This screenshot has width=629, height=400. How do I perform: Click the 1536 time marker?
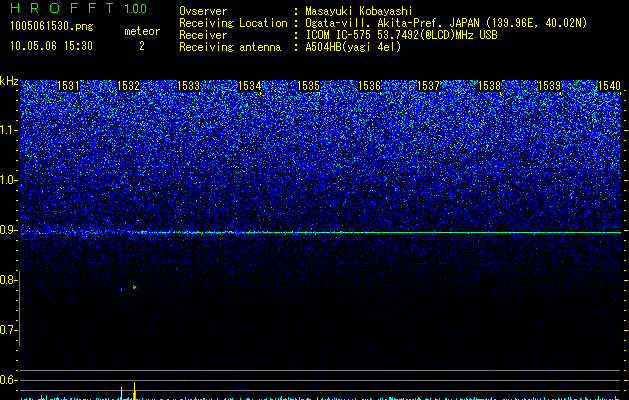[369, 86]
